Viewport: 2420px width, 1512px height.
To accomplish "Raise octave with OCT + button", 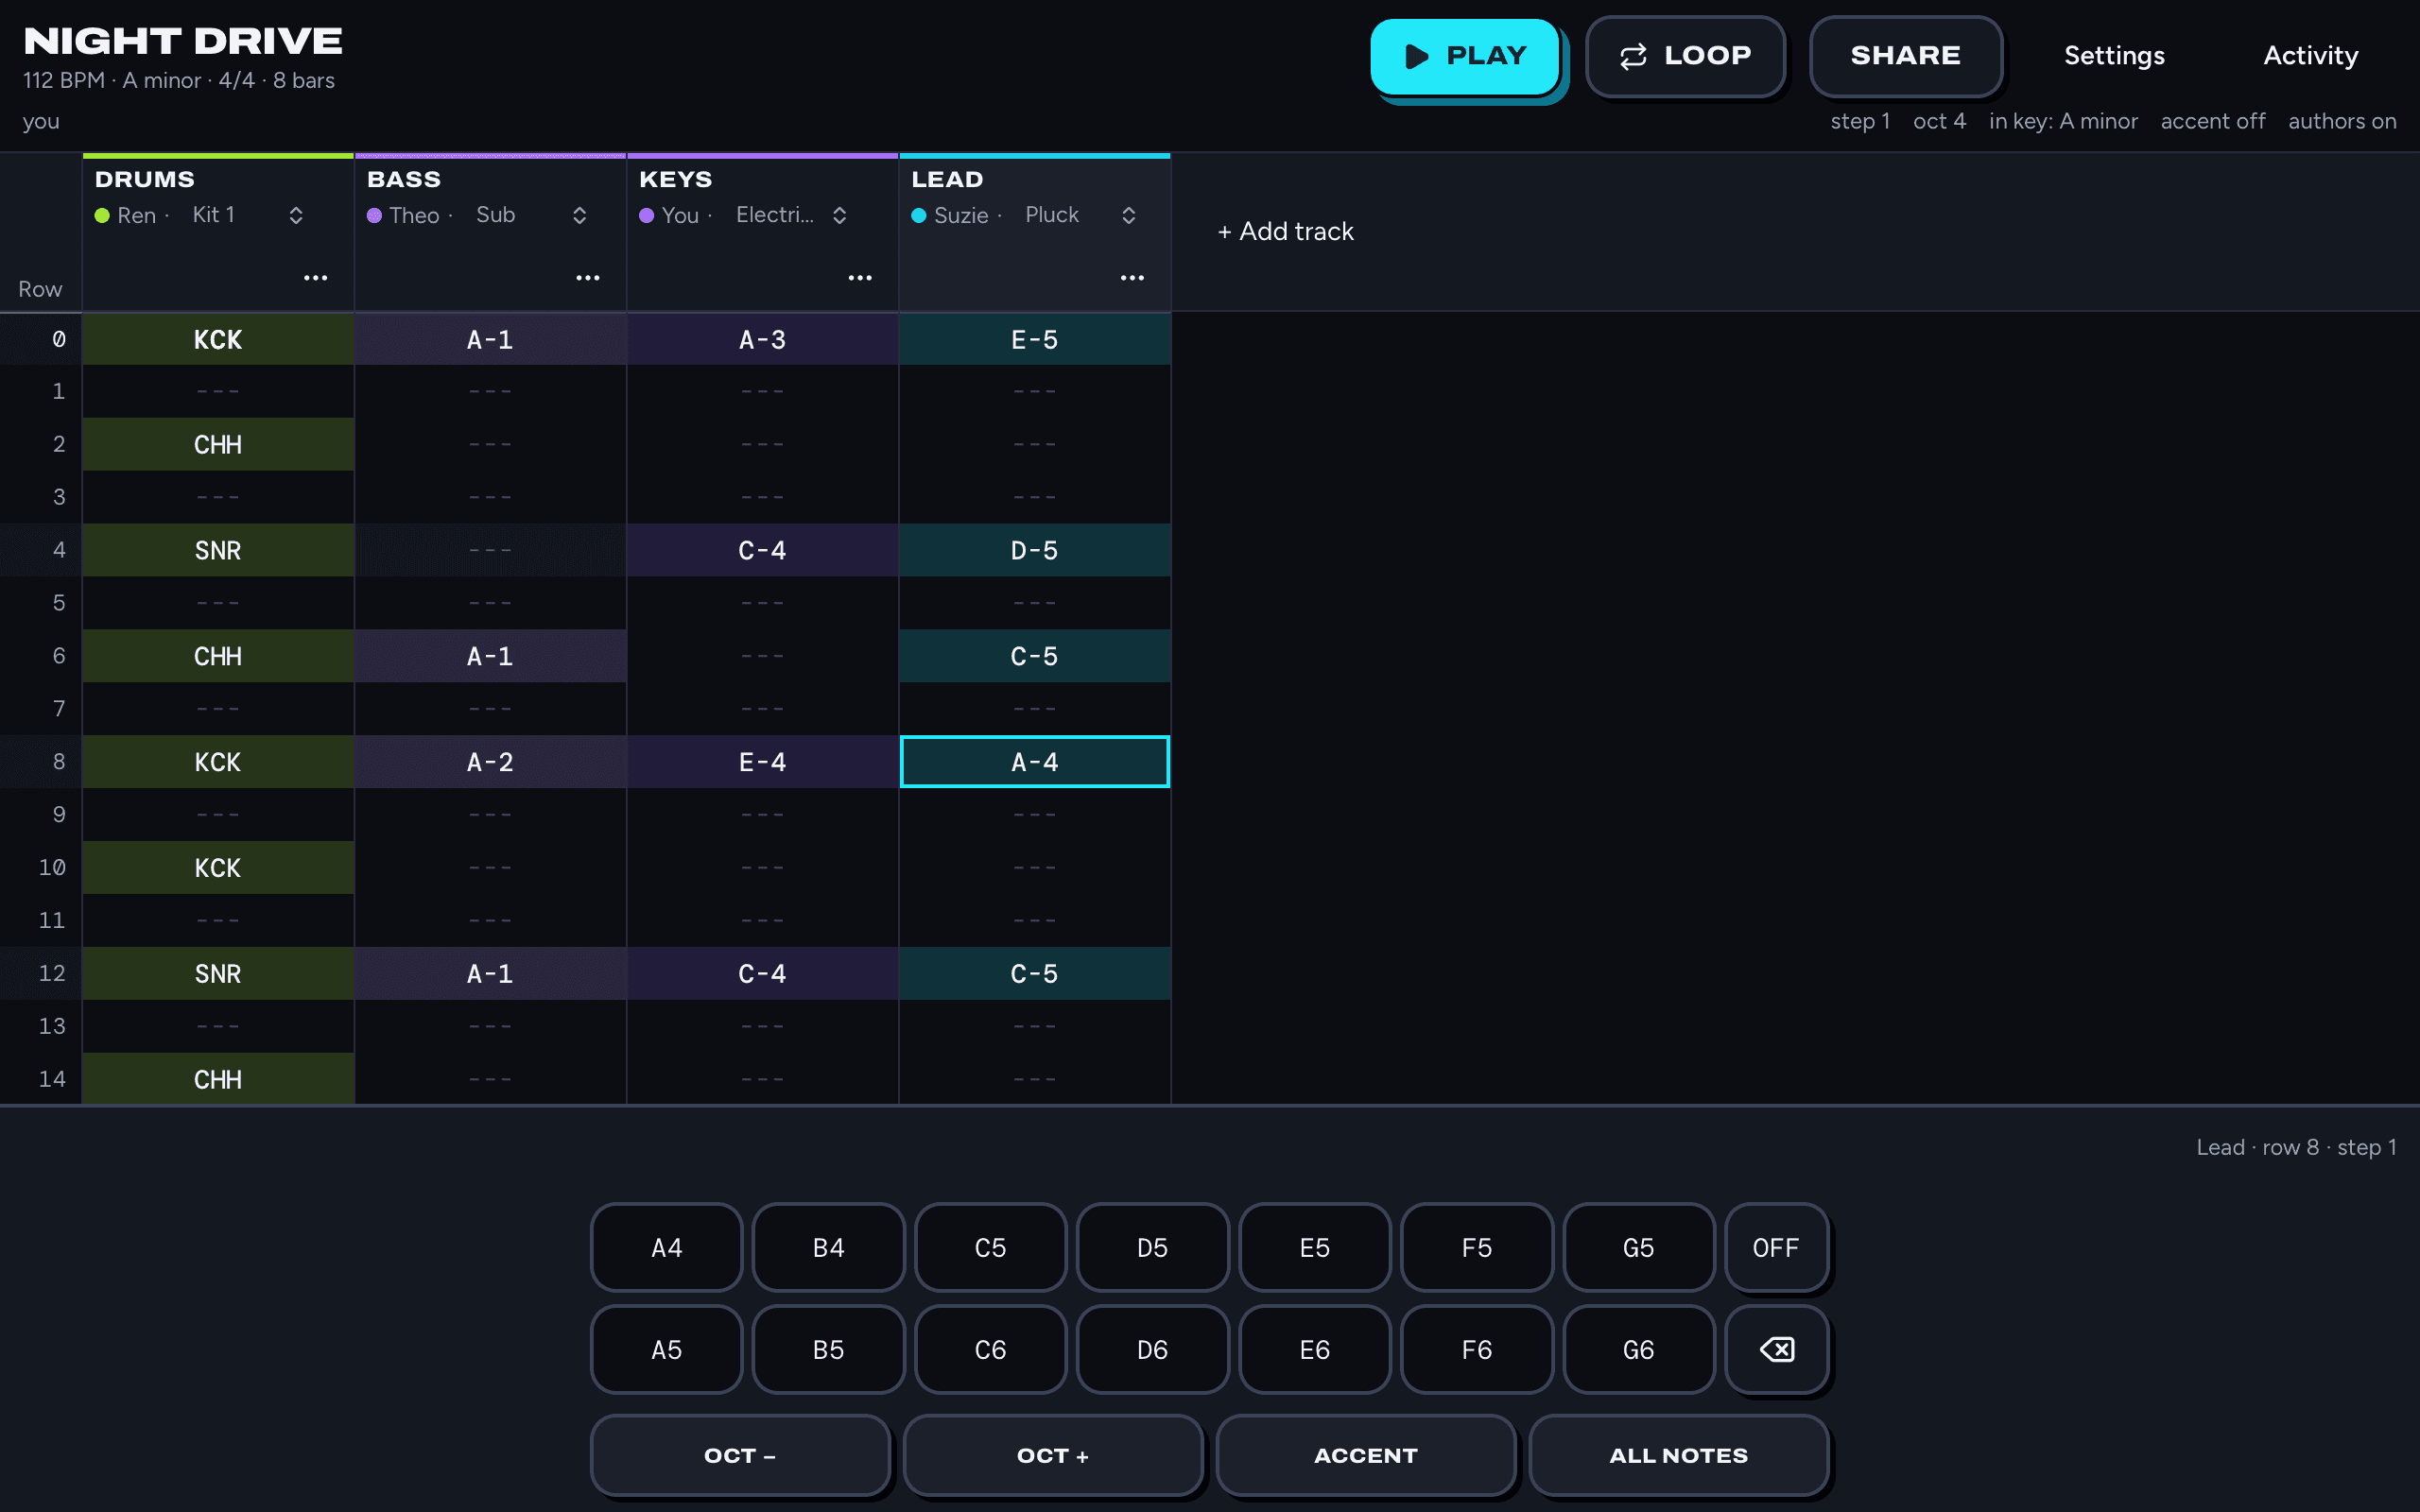I will pos(1053,1455).
